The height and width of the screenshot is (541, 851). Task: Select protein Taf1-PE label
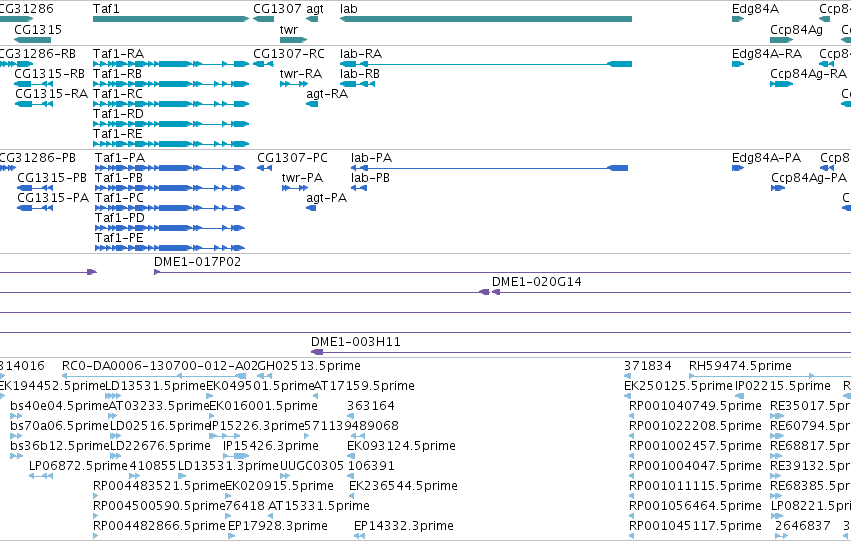tap(119, 238)
